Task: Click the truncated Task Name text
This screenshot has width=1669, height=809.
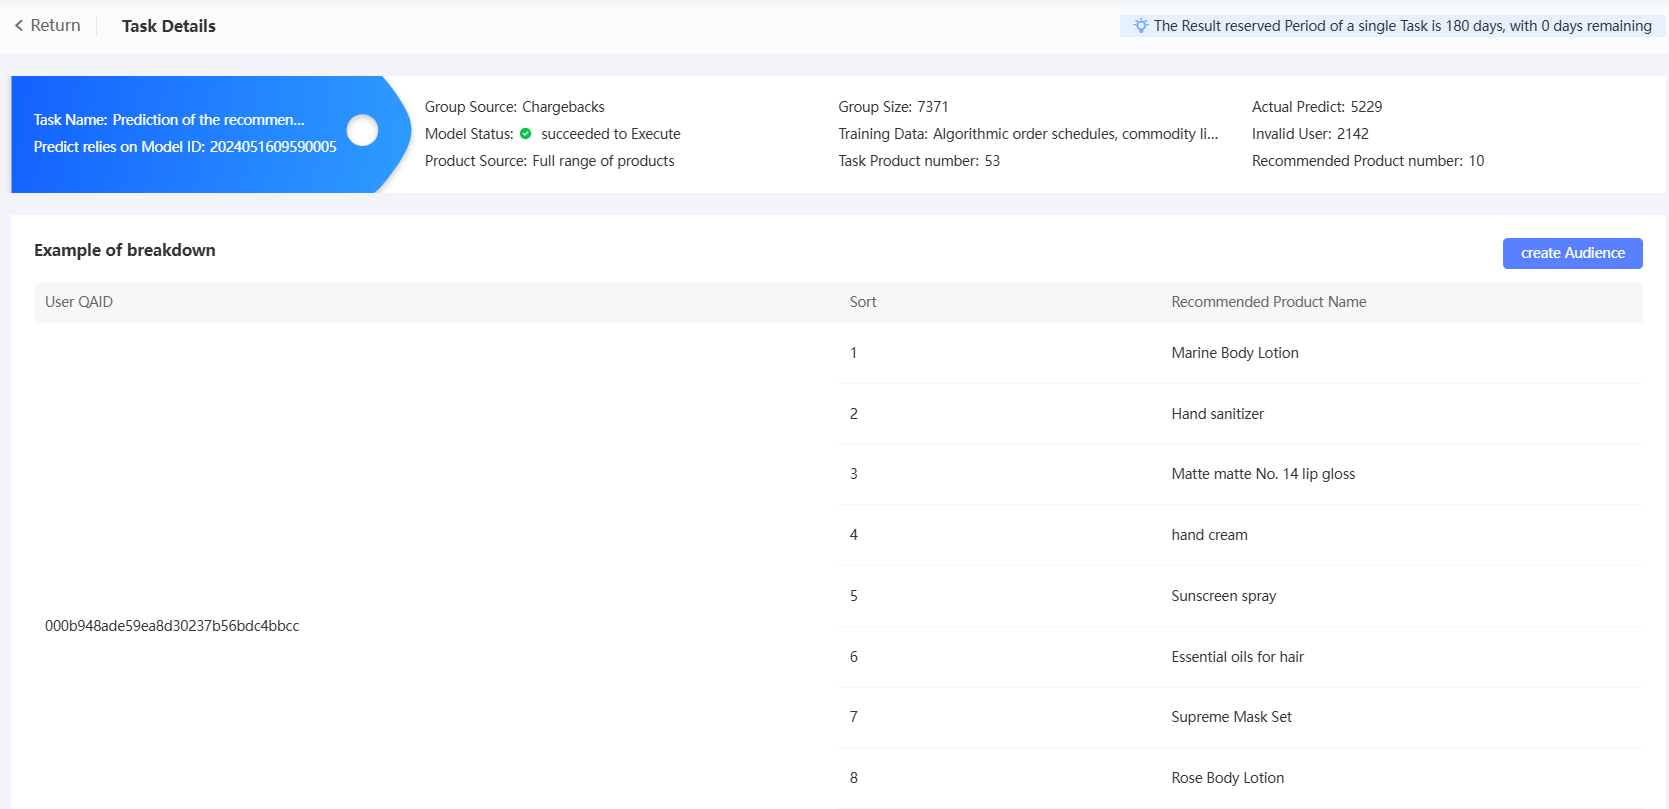Action: pyautogui.click(x=169, y=120)
